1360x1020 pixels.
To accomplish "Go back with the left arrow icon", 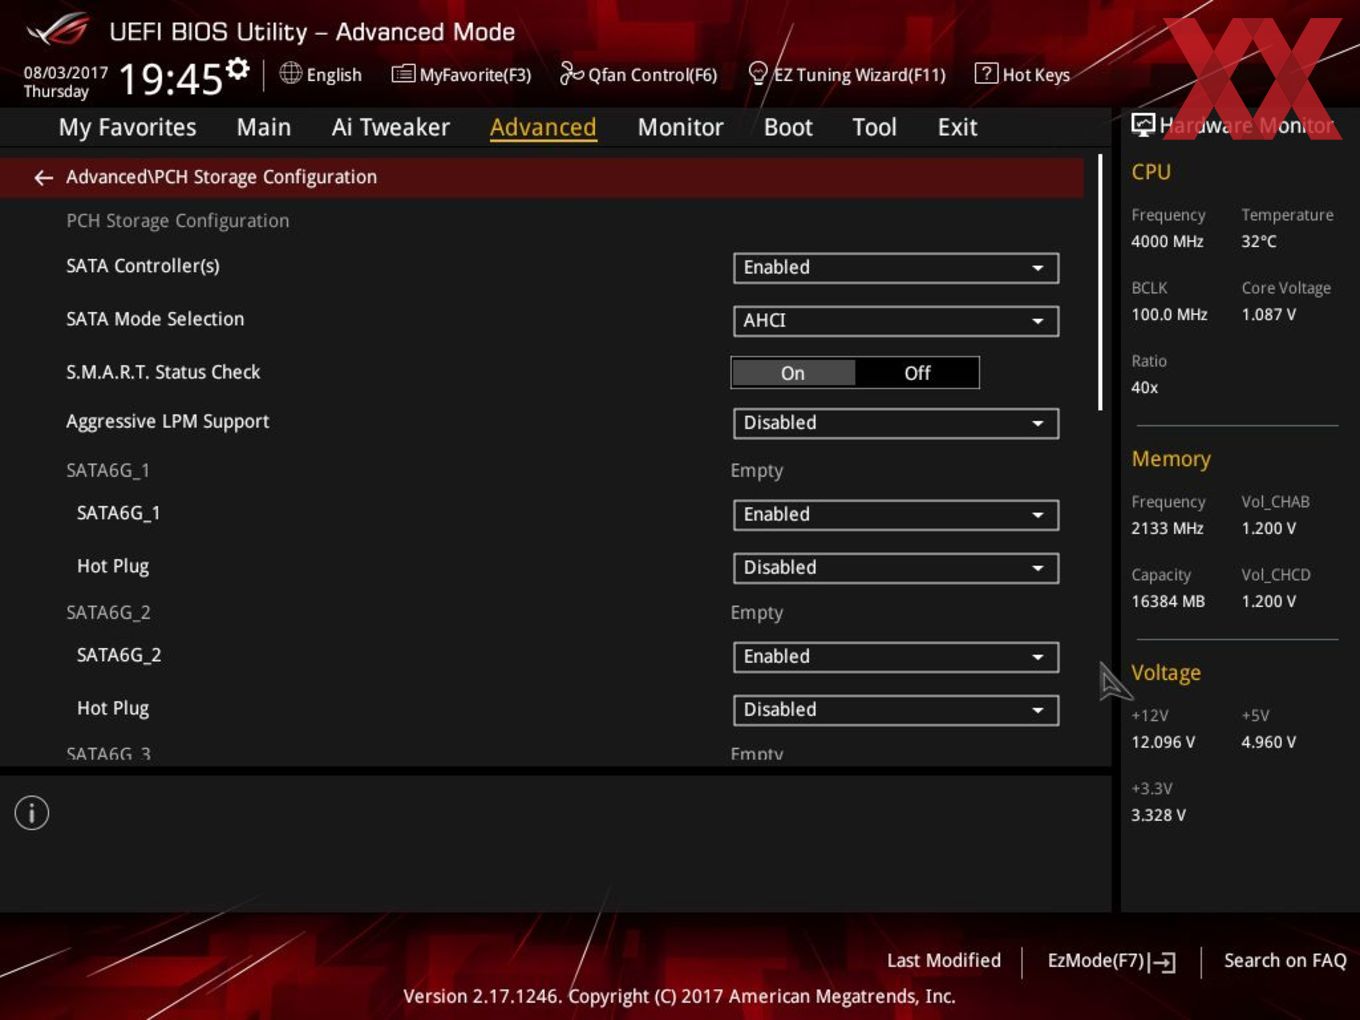I will click(43, 177).
